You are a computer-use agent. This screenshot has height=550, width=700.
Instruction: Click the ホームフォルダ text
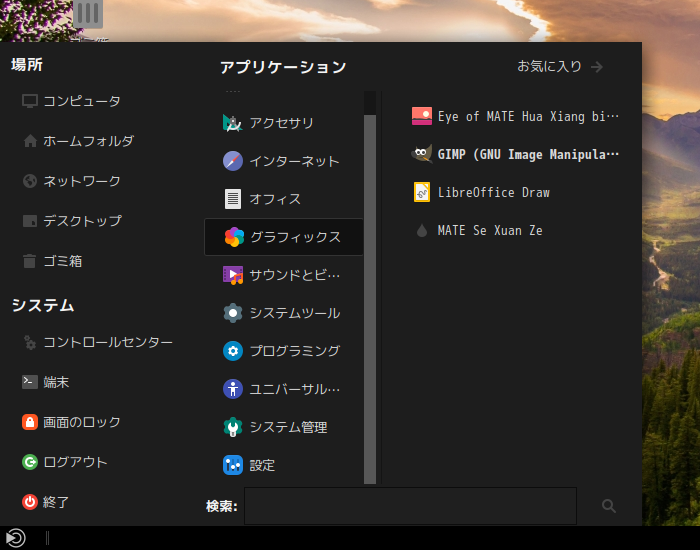[x=88, y=141]
